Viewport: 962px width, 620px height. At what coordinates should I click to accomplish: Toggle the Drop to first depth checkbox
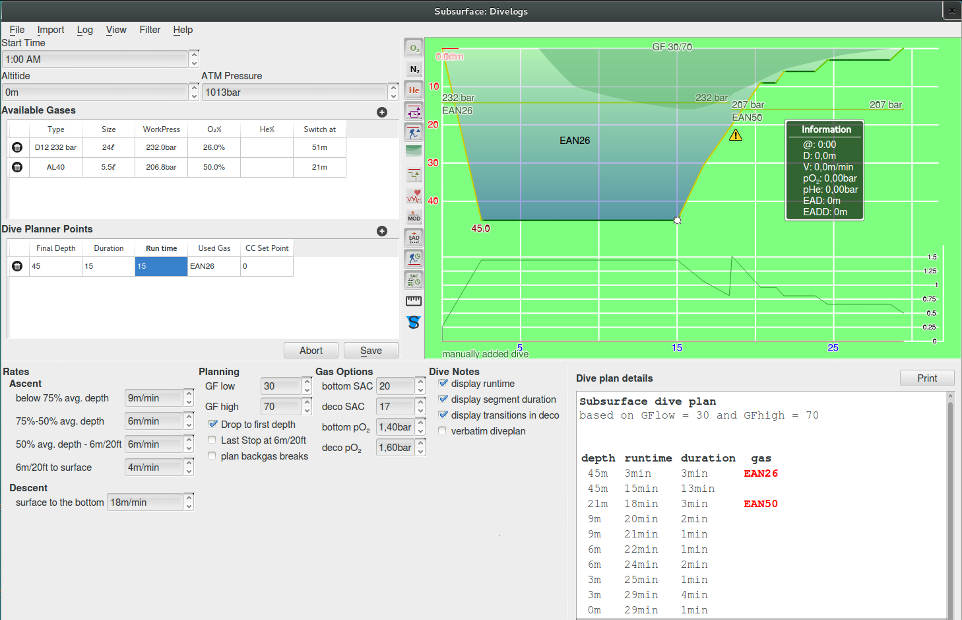coord(213,424)
